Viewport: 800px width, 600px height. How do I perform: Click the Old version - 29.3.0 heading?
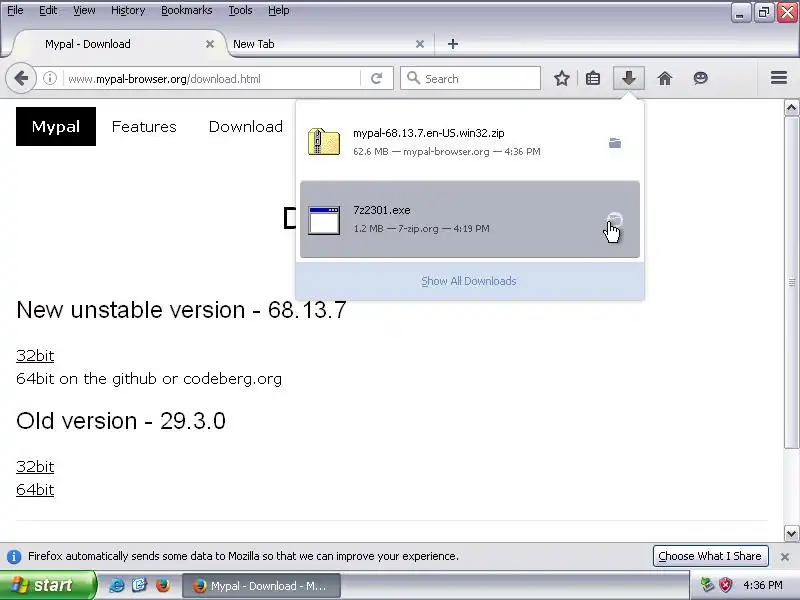tap(121, 421)
